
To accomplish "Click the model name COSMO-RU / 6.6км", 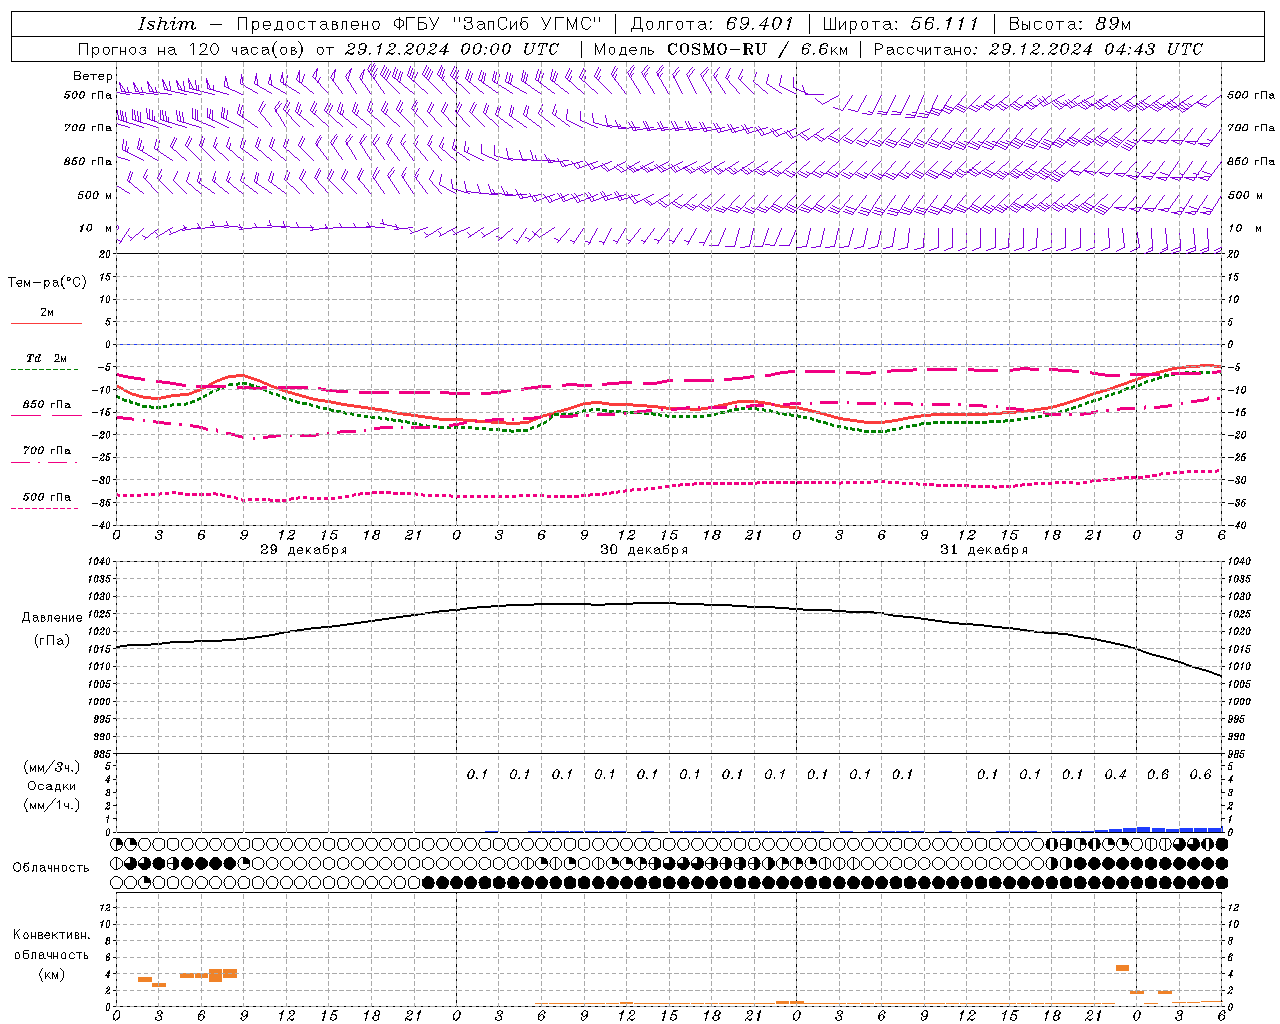I will [758, 49].
